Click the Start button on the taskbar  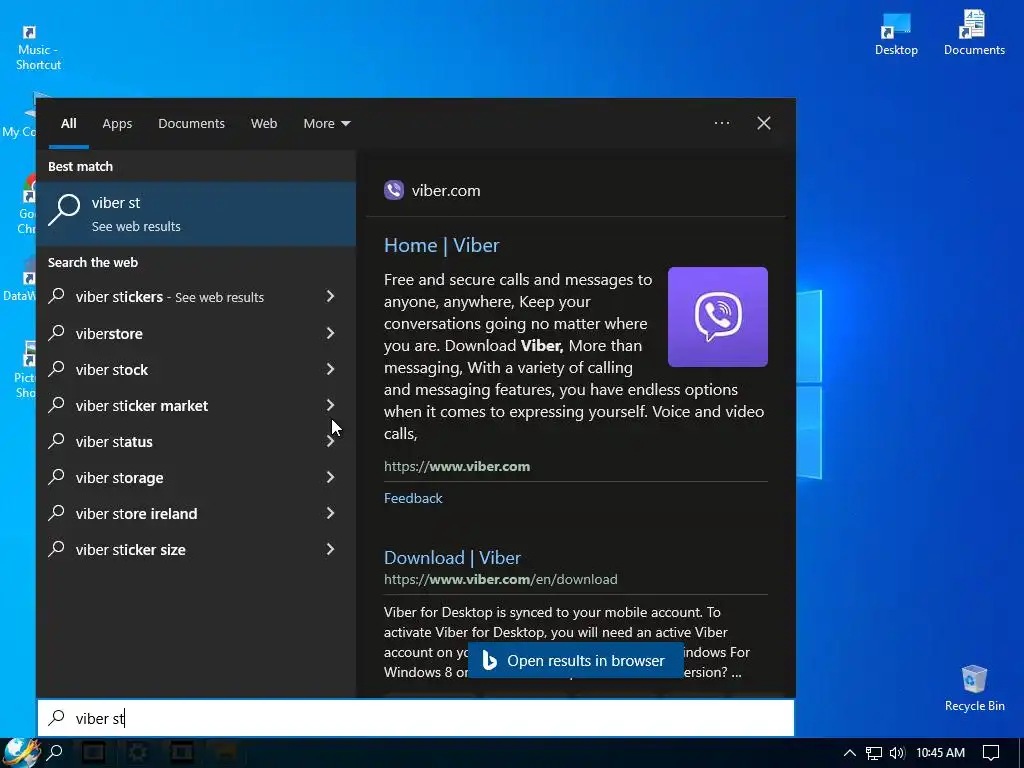click(x=20, y=752)
